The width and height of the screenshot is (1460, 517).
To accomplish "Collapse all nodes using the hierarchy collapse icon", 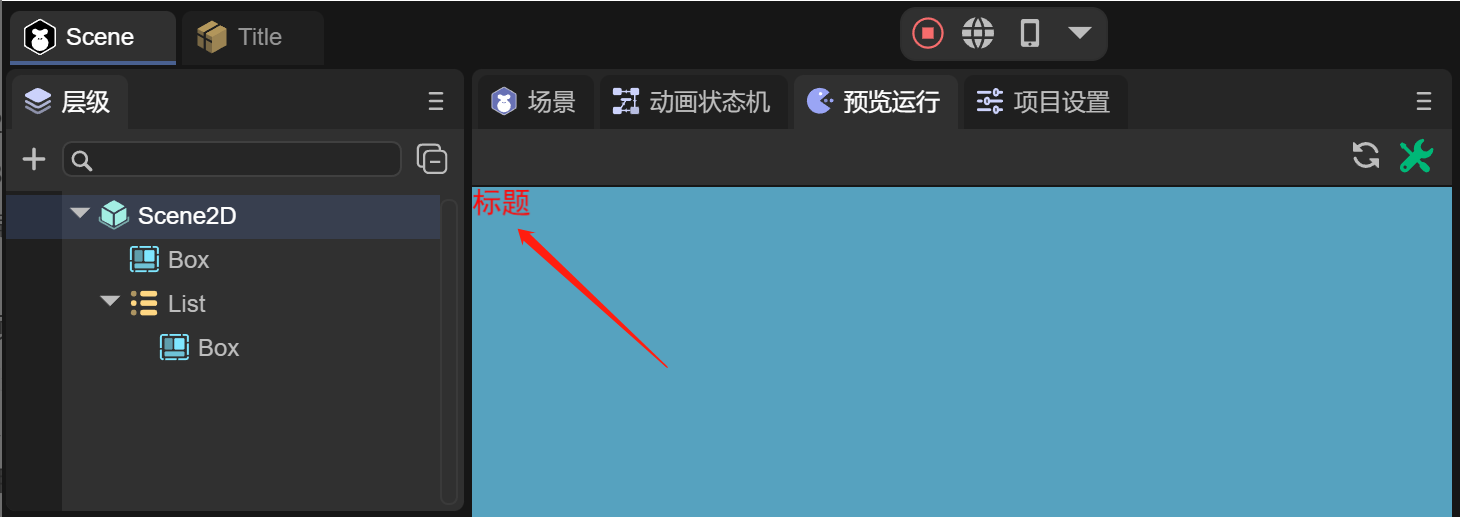I will pos(432,159).
